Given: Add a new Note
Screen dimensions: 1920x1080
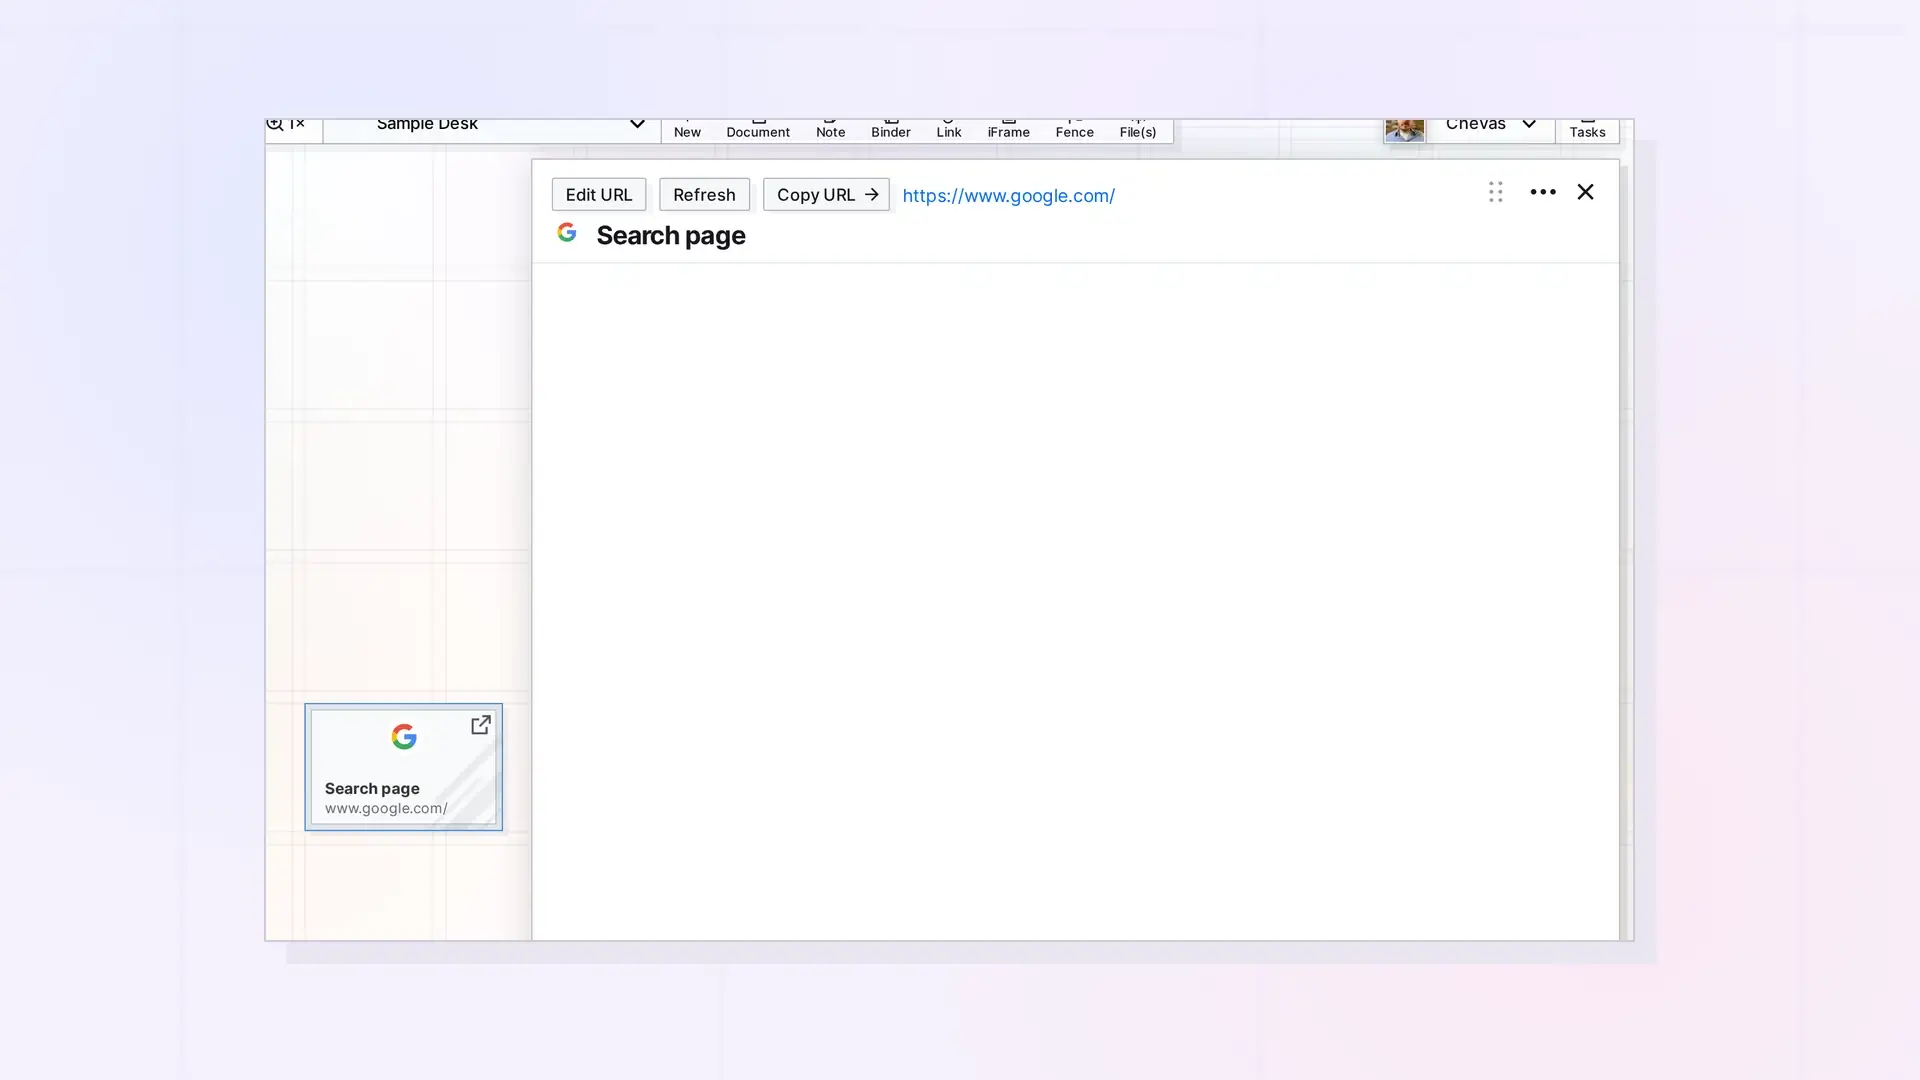Looking at the screenshot, I should (830, 130).
